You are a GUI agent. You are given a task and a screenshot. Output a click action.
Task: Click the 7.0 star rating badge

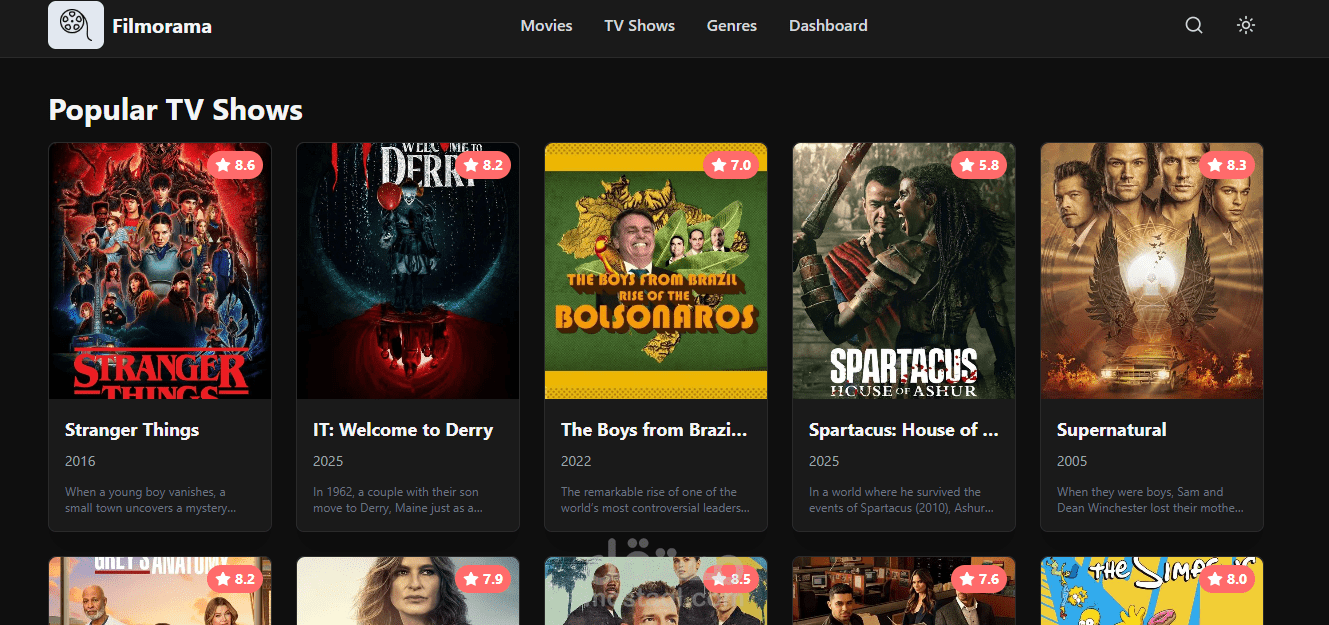tap(731, 165)
